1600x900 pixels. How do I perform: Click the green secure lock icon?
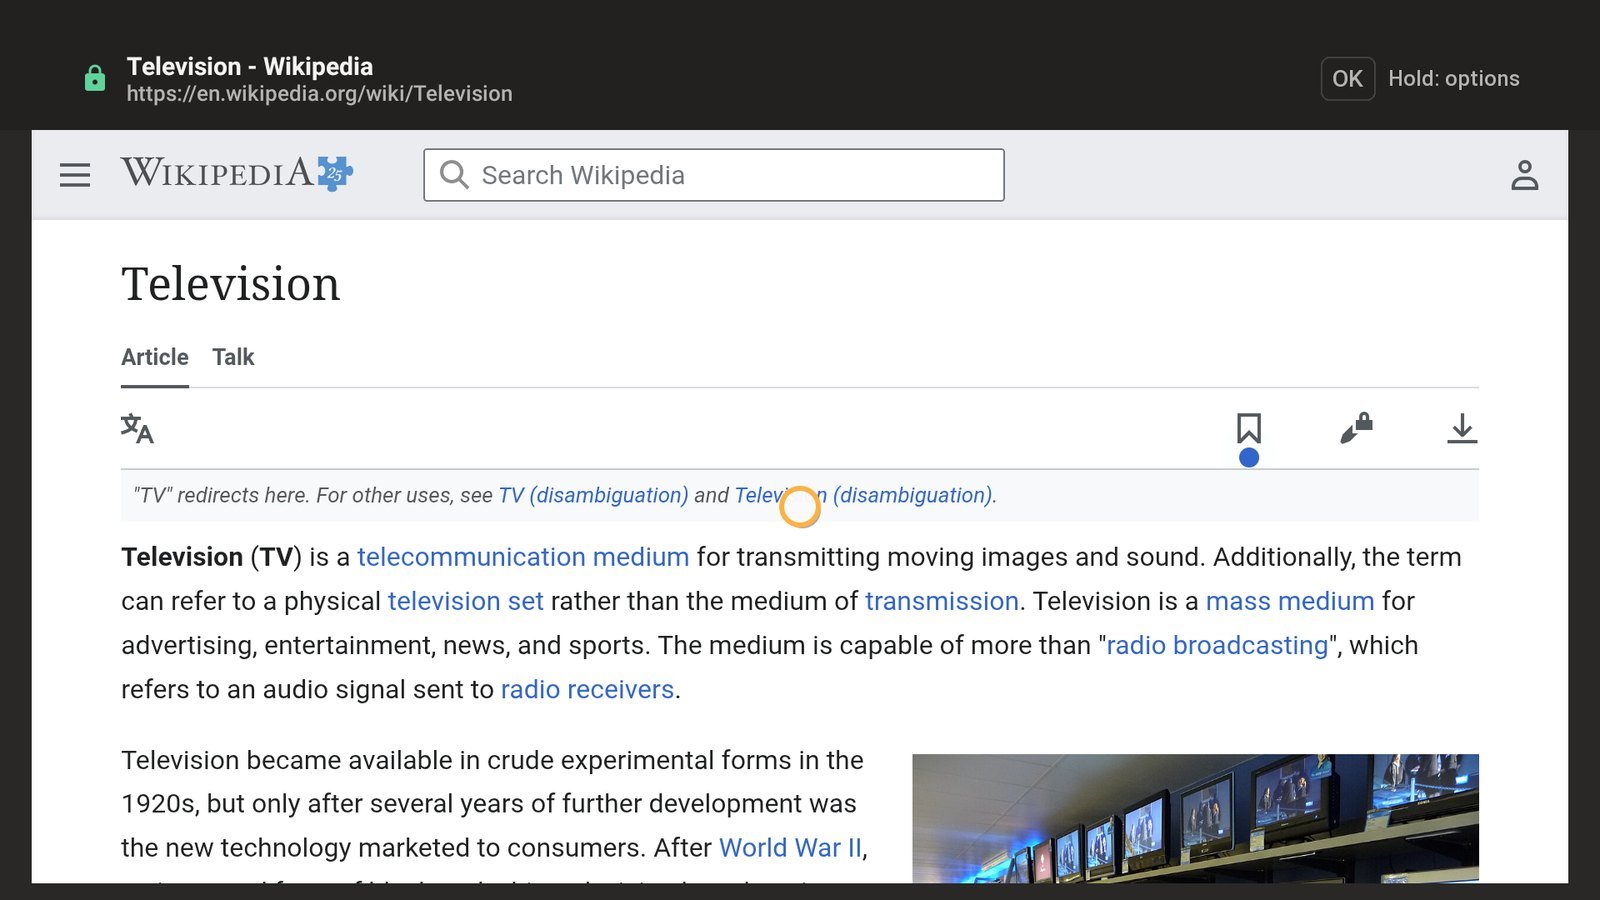[x=95, y=78]
